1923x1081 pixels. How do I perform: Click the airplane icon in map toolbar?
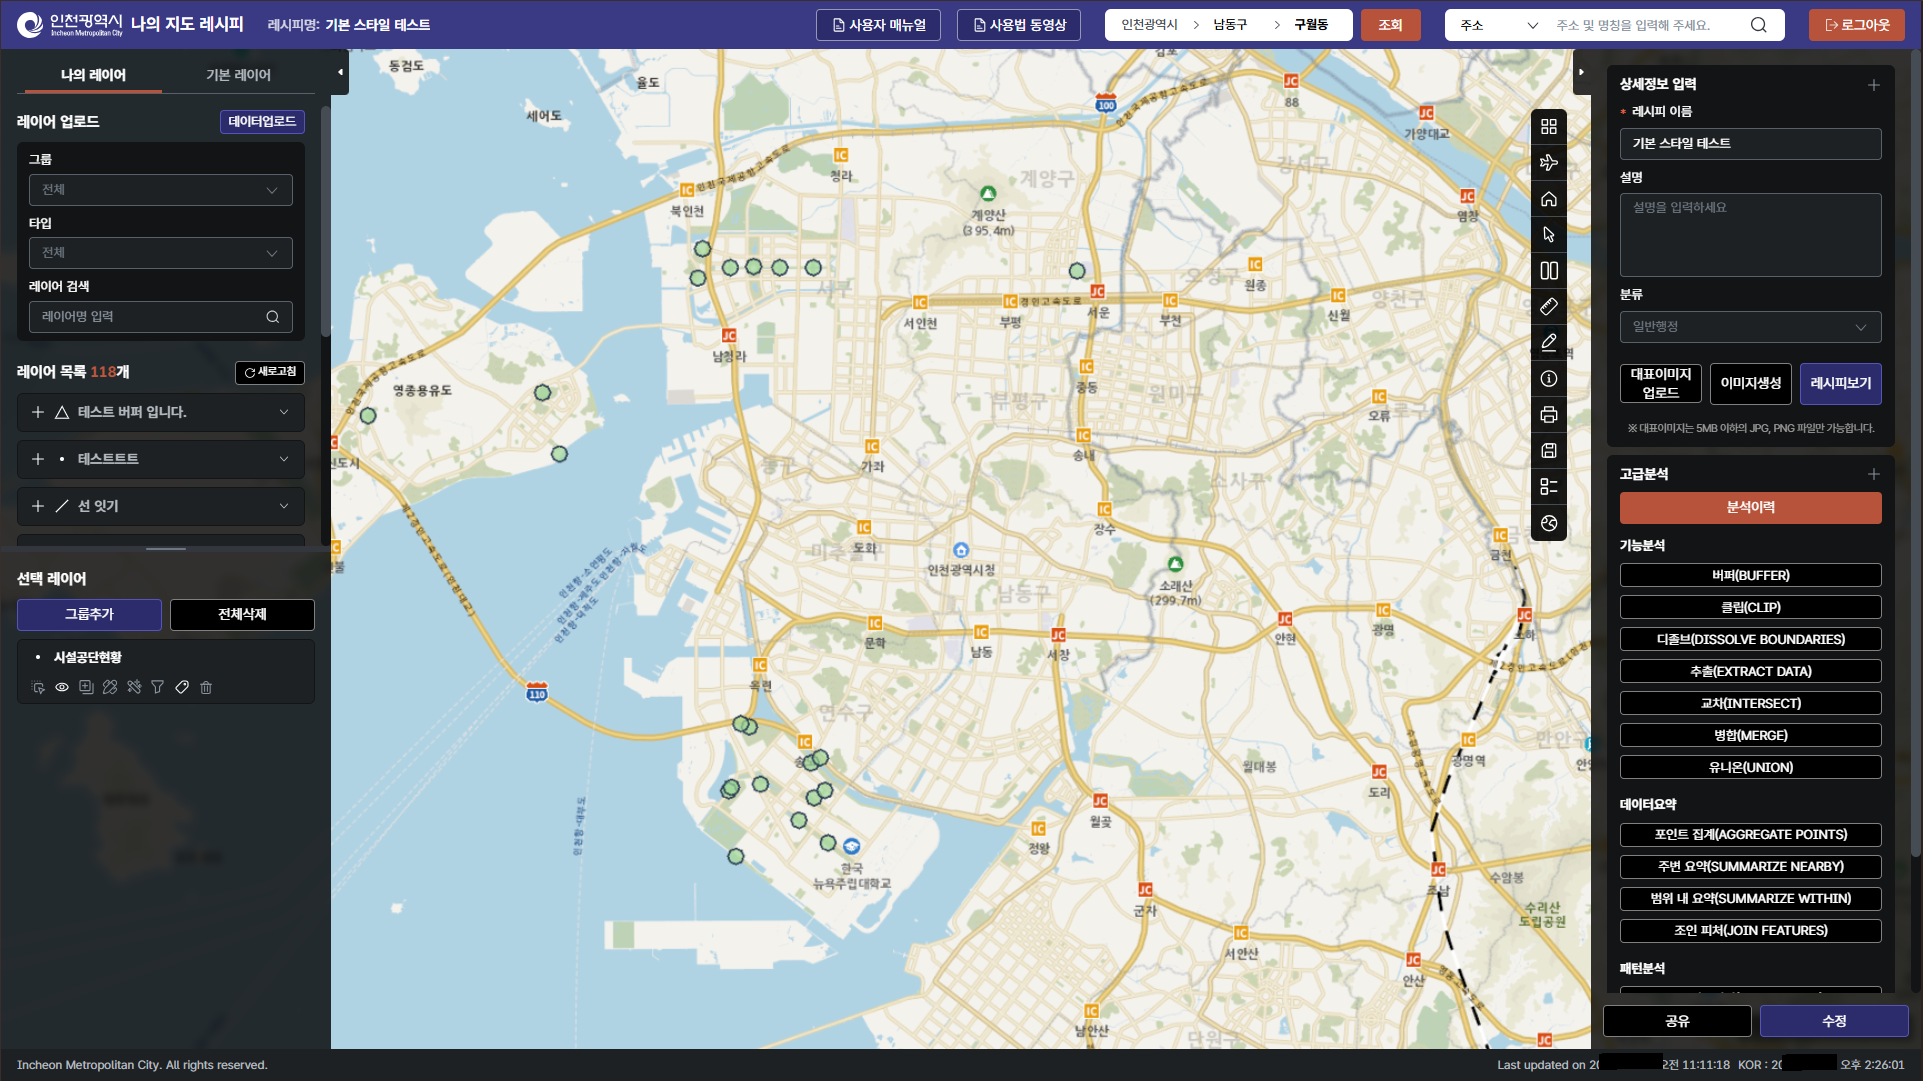pyautogui.click(x=1548, y=163)
